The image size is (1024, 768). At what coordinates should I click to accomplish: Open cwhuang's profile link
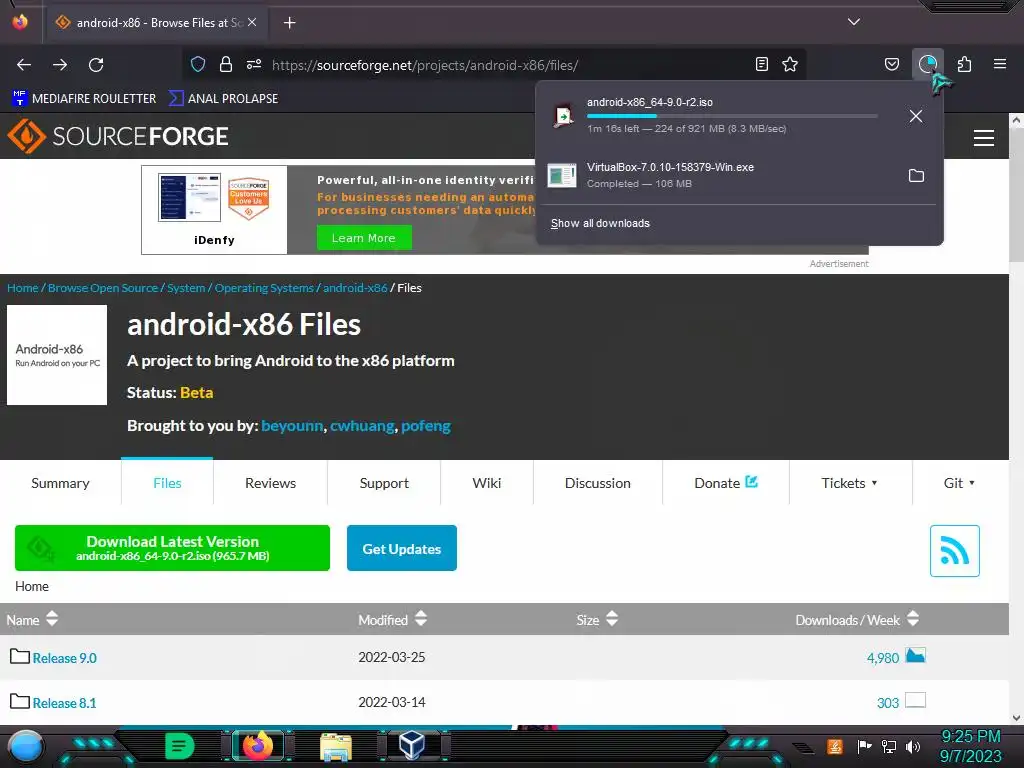point(362,426)
